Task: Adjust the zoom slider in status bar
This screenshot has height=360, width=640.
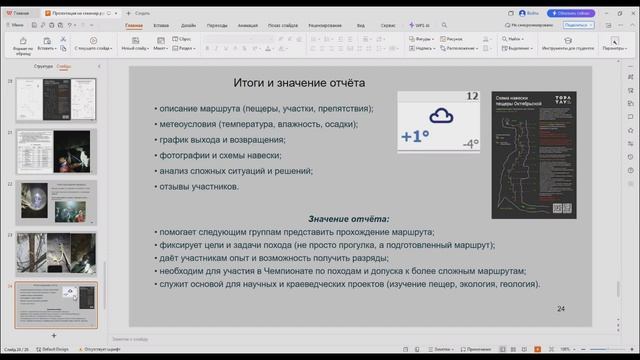Action: (607, 349)
